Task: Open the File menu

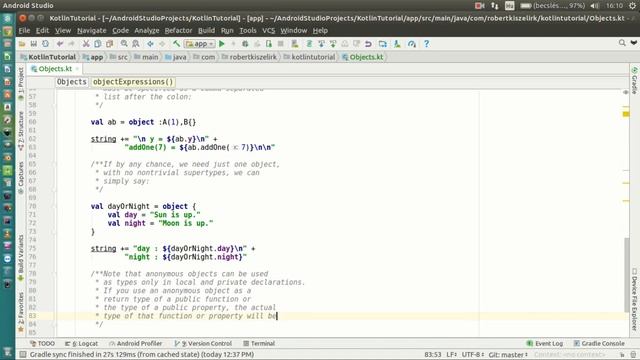Action: [24, 31]
